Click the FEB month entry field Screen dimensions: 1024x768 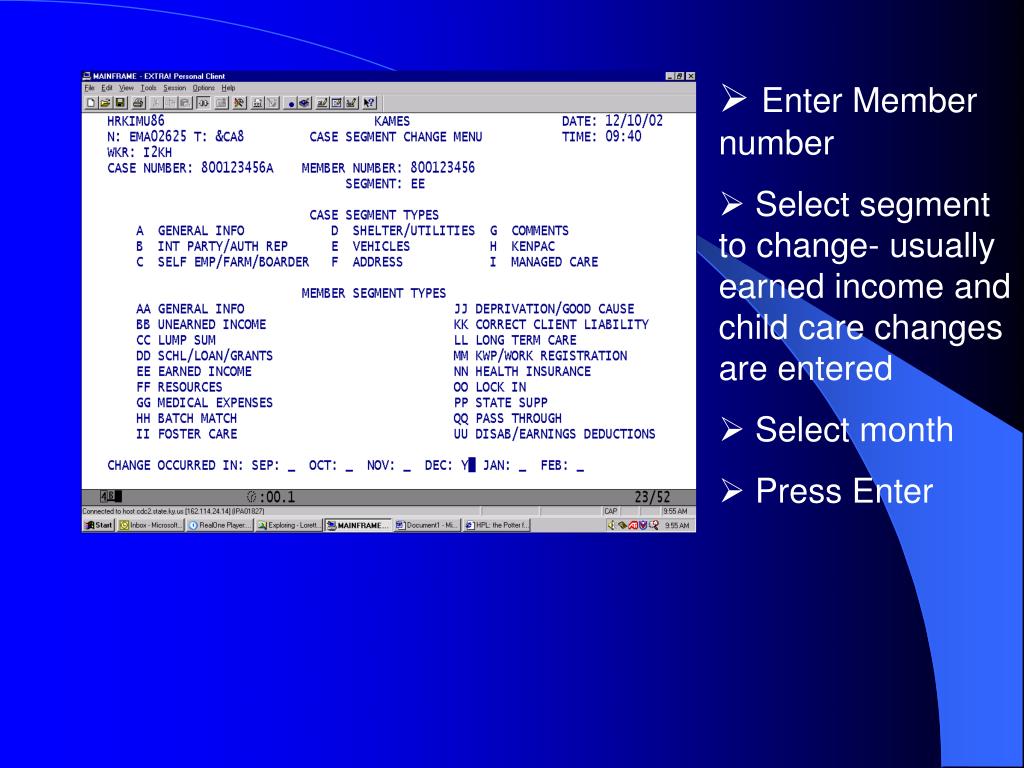pyautogui.click(x=580, y=466)
